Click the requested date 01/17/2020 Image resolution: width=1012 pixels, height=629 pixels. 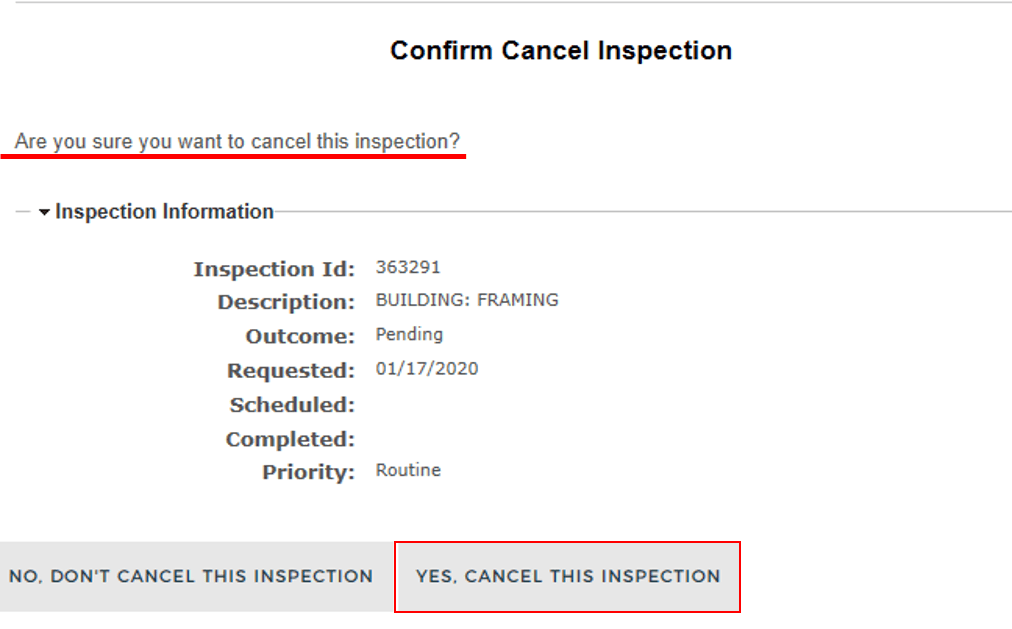point(427,369)
